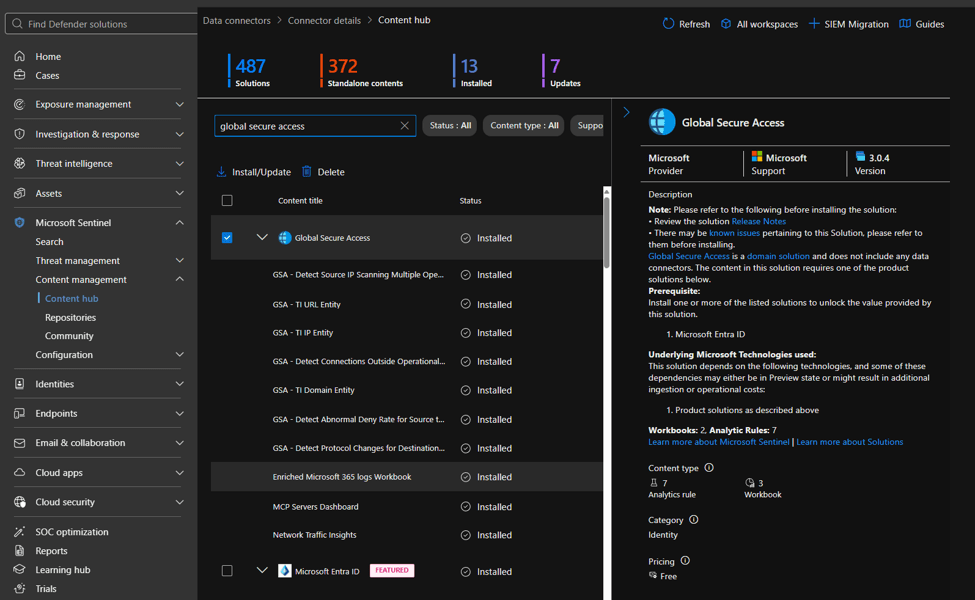Click Trials icon in sidebar

point(20,588)
